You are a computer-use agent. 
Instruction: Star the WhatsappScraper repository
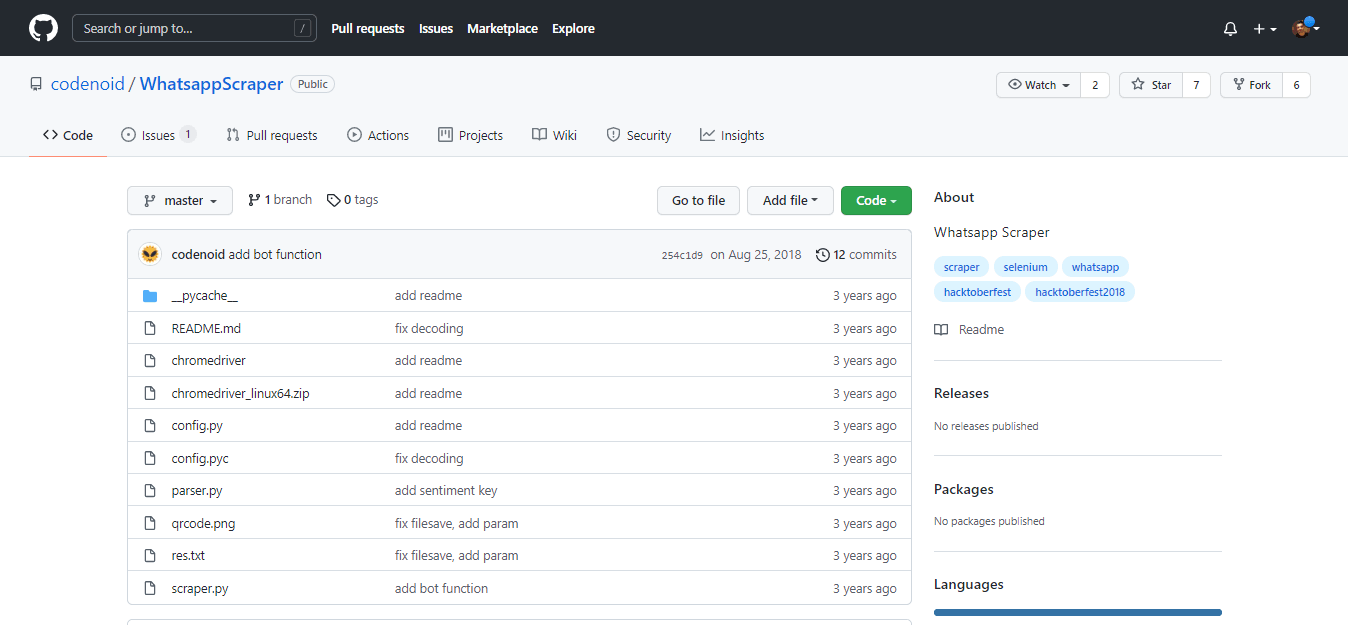[x=1151, y=85]
